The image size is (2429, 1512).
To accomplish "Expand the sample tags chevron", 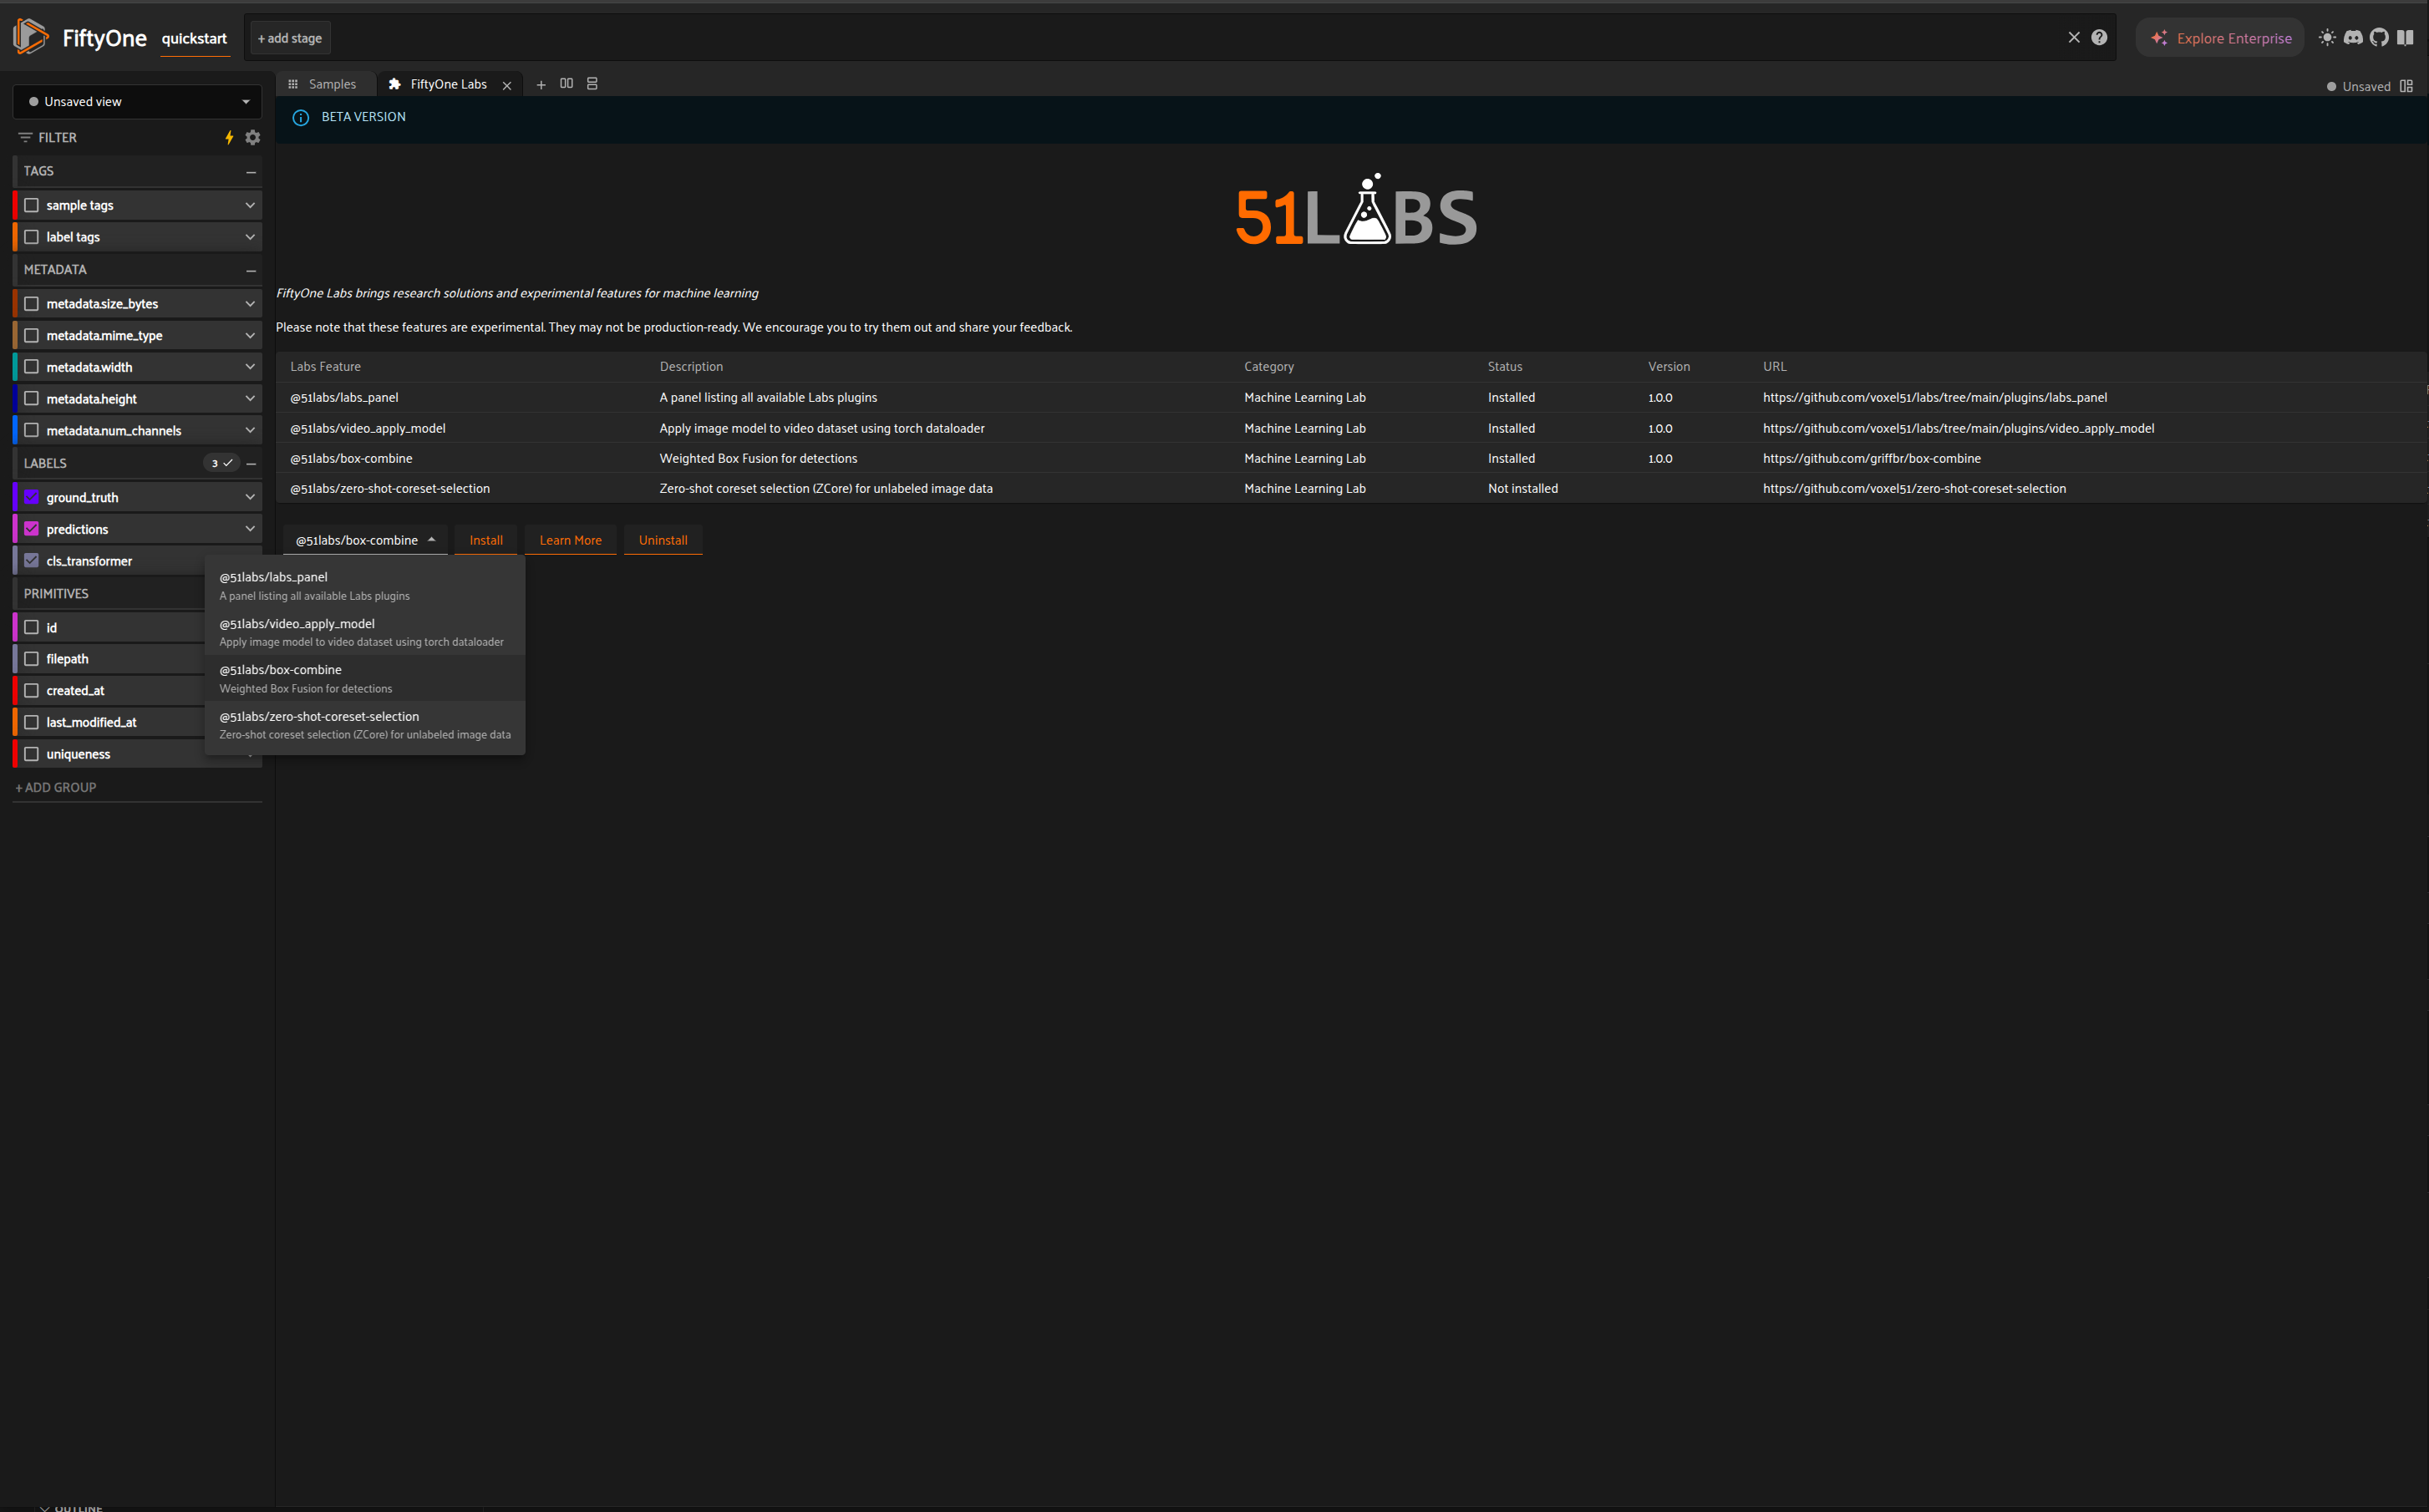I will point(250,205).
